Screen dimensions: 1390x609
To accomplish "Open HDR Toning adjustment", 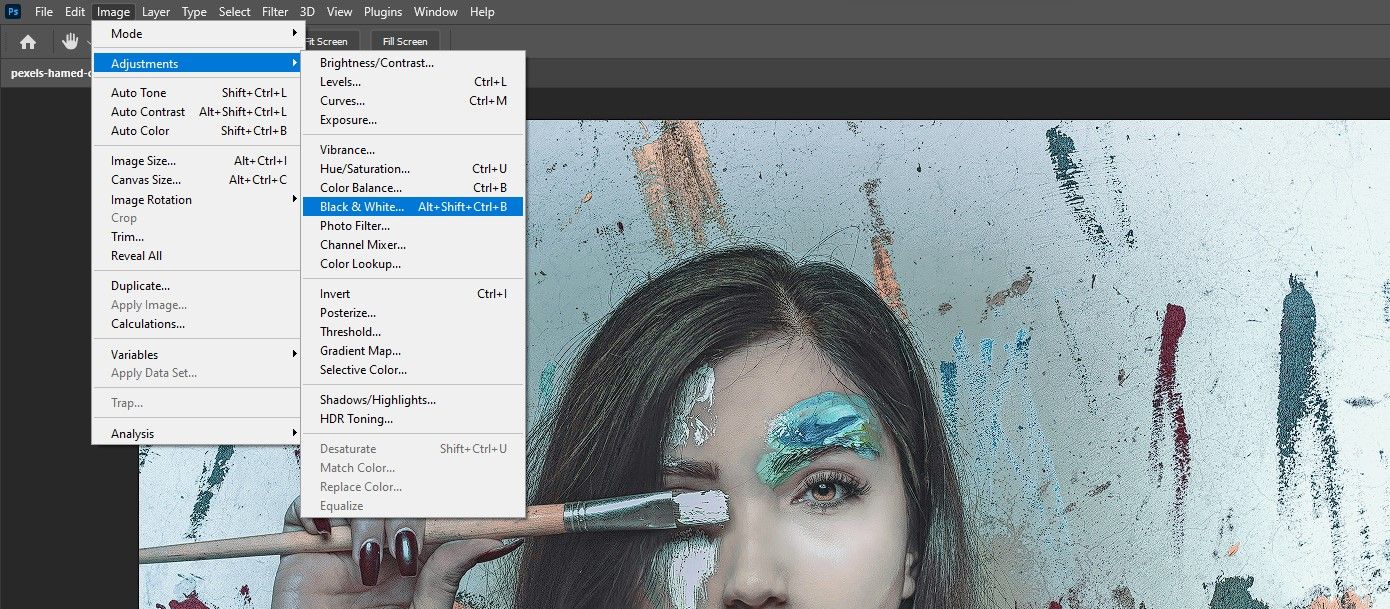I will click(x=413, y=419).
